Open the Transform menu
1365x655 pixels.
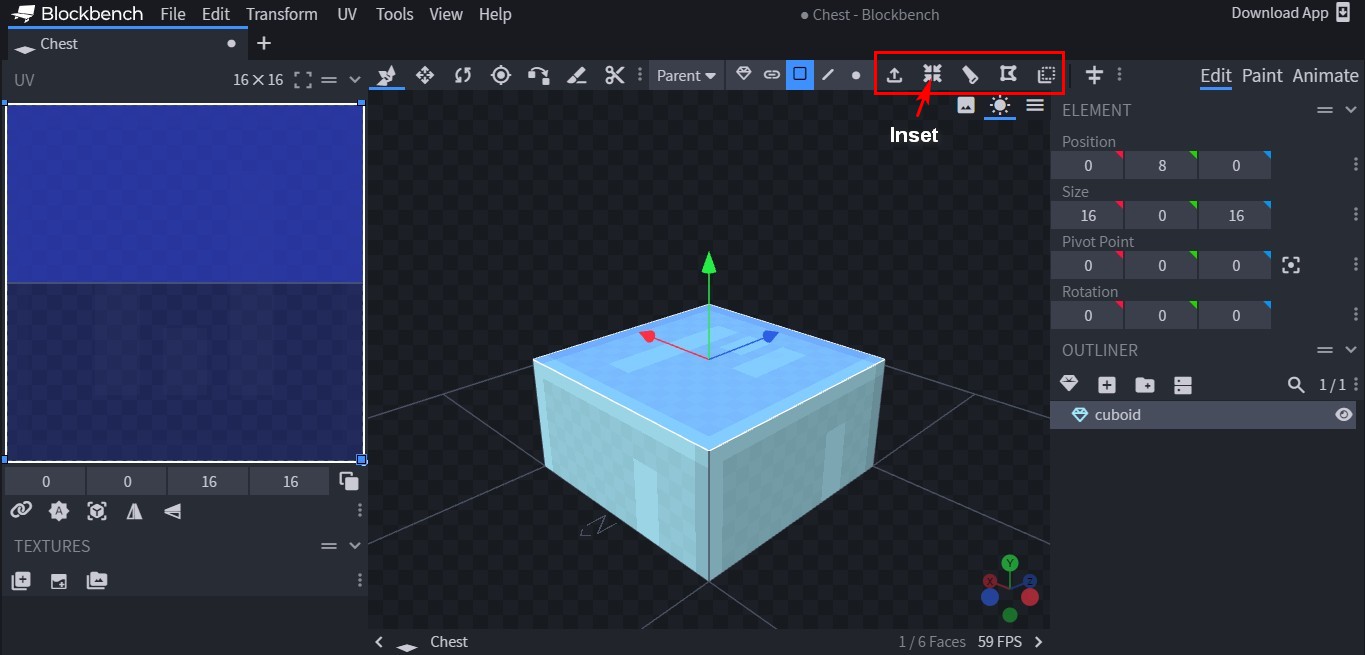pos(282,14)
